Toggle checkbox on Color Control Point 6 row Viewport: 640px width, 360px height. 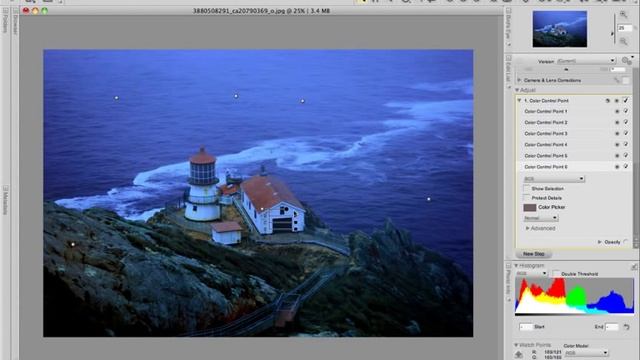[x=626, y=166]
